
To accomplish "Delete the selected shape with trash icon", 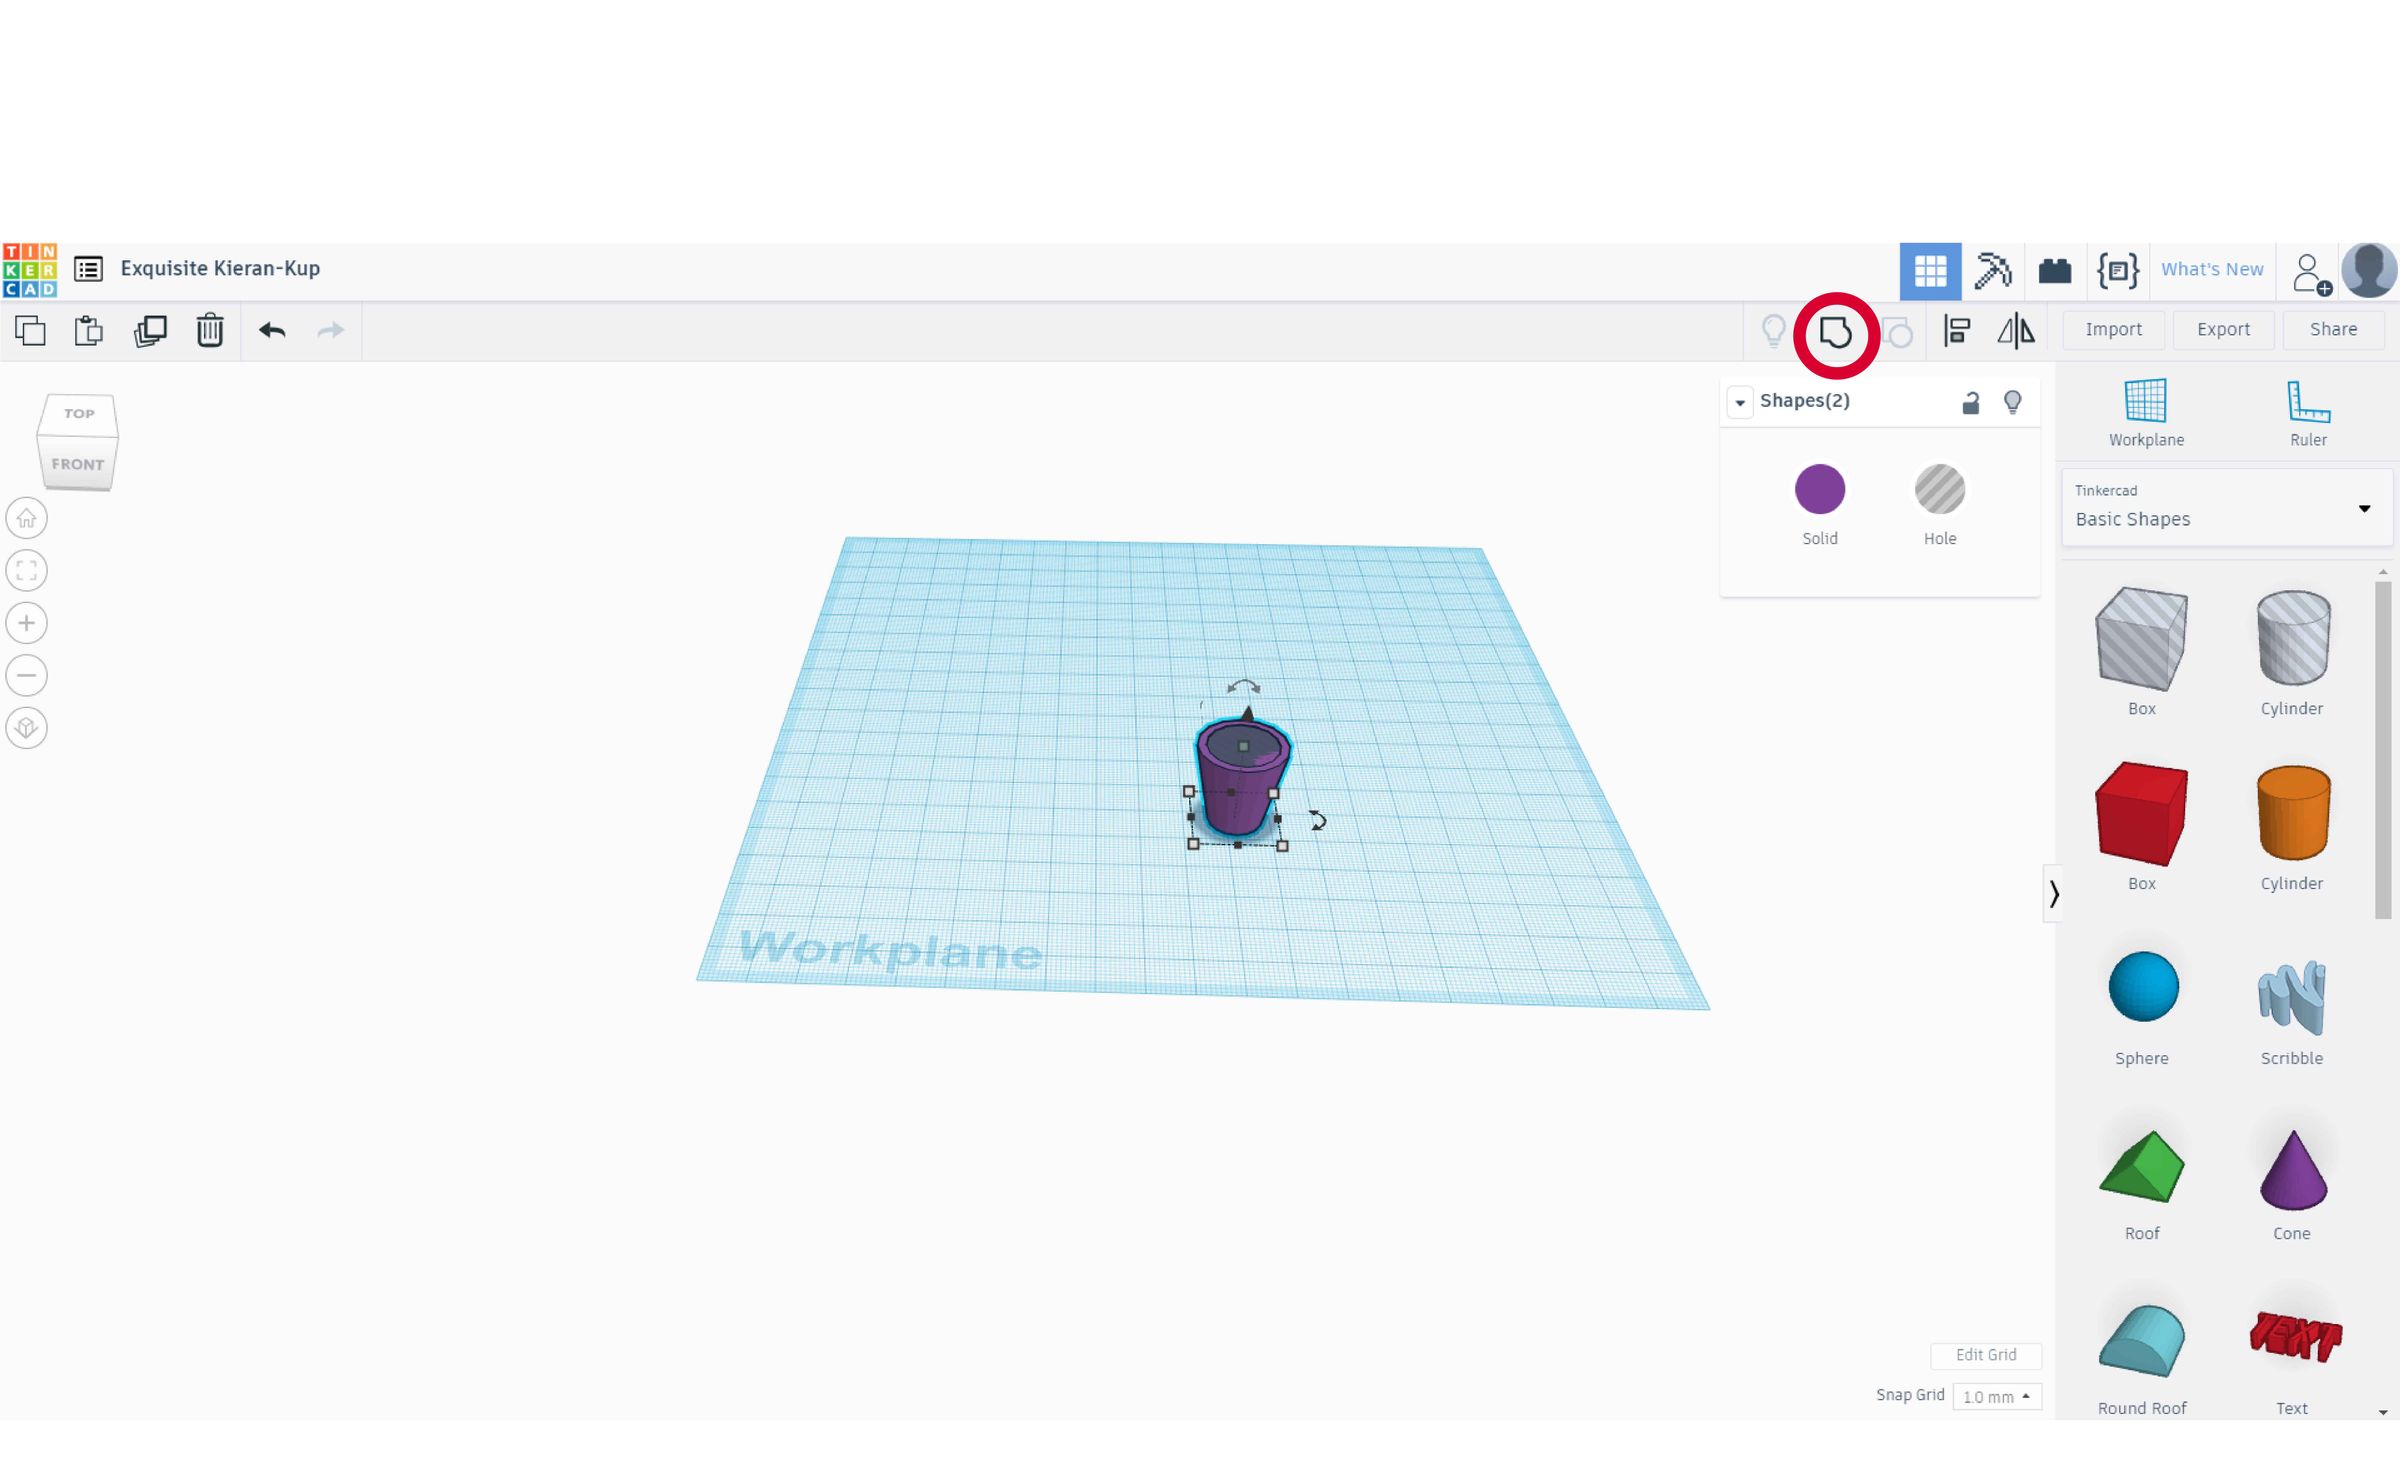I will point(209,330).
